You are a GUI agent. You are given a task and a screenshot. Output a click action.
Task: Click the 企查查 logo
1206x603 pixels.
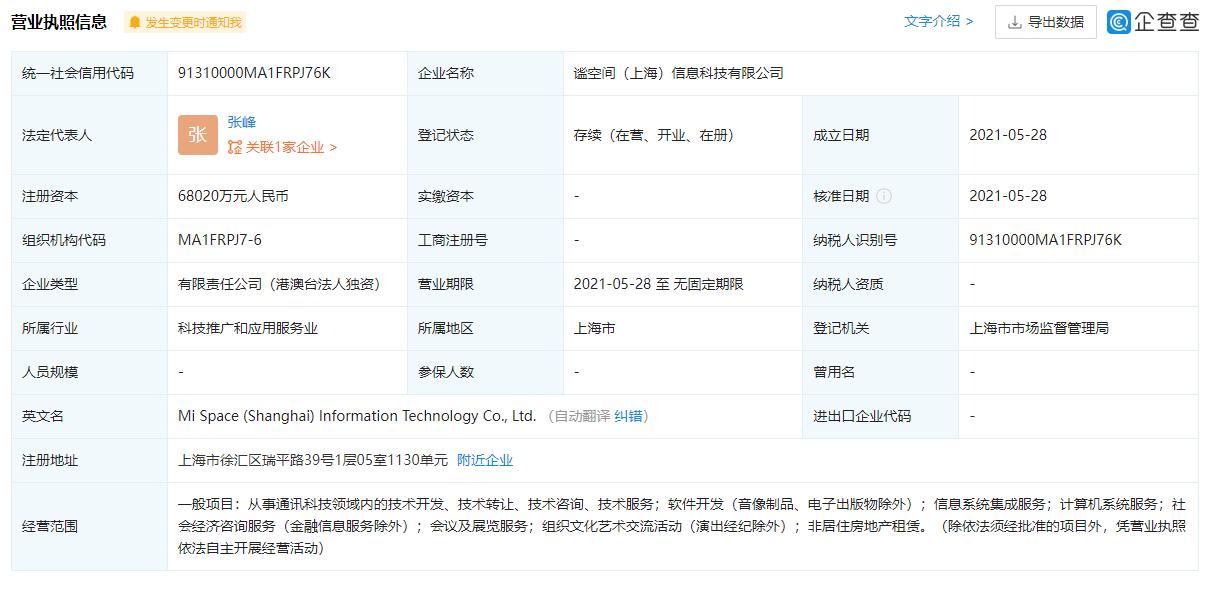1152,22
